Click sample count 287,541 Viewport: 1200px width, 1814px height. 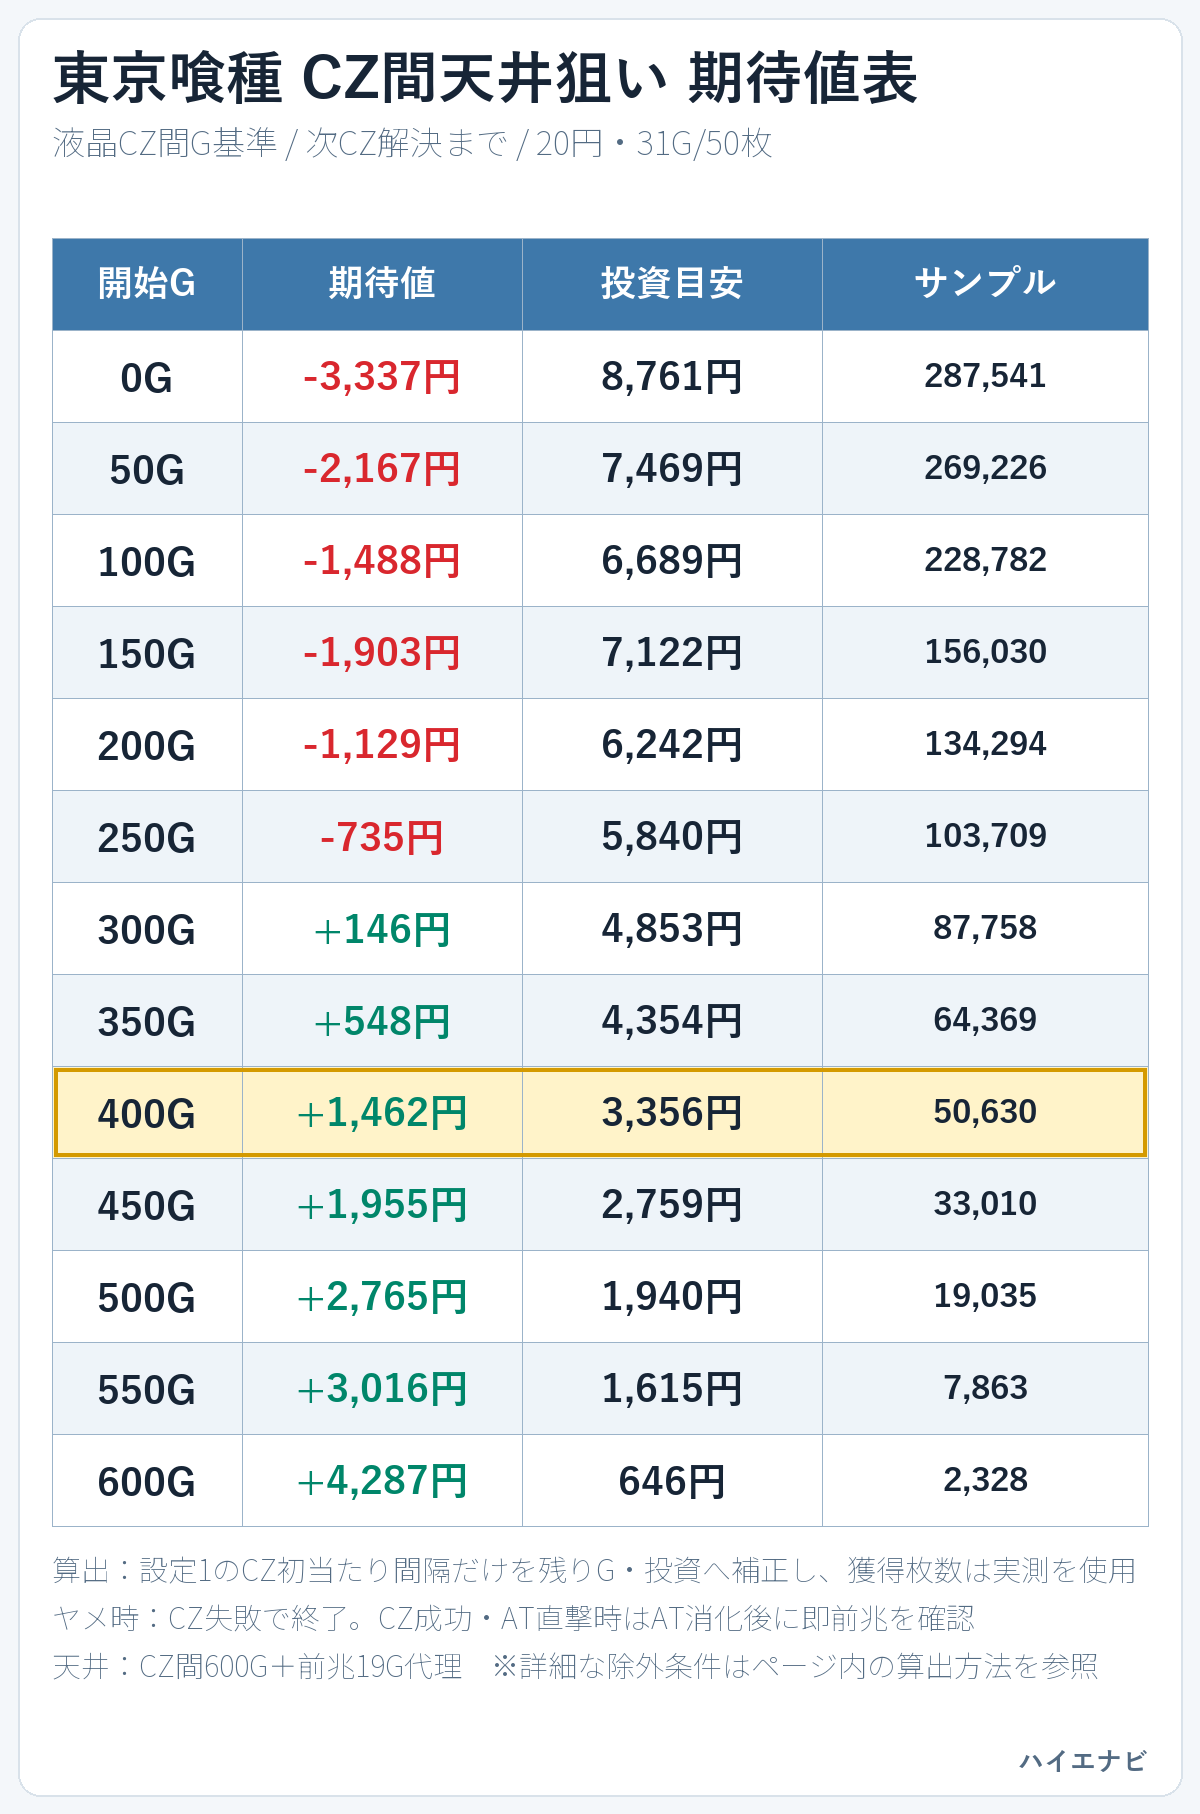[985, 376]
